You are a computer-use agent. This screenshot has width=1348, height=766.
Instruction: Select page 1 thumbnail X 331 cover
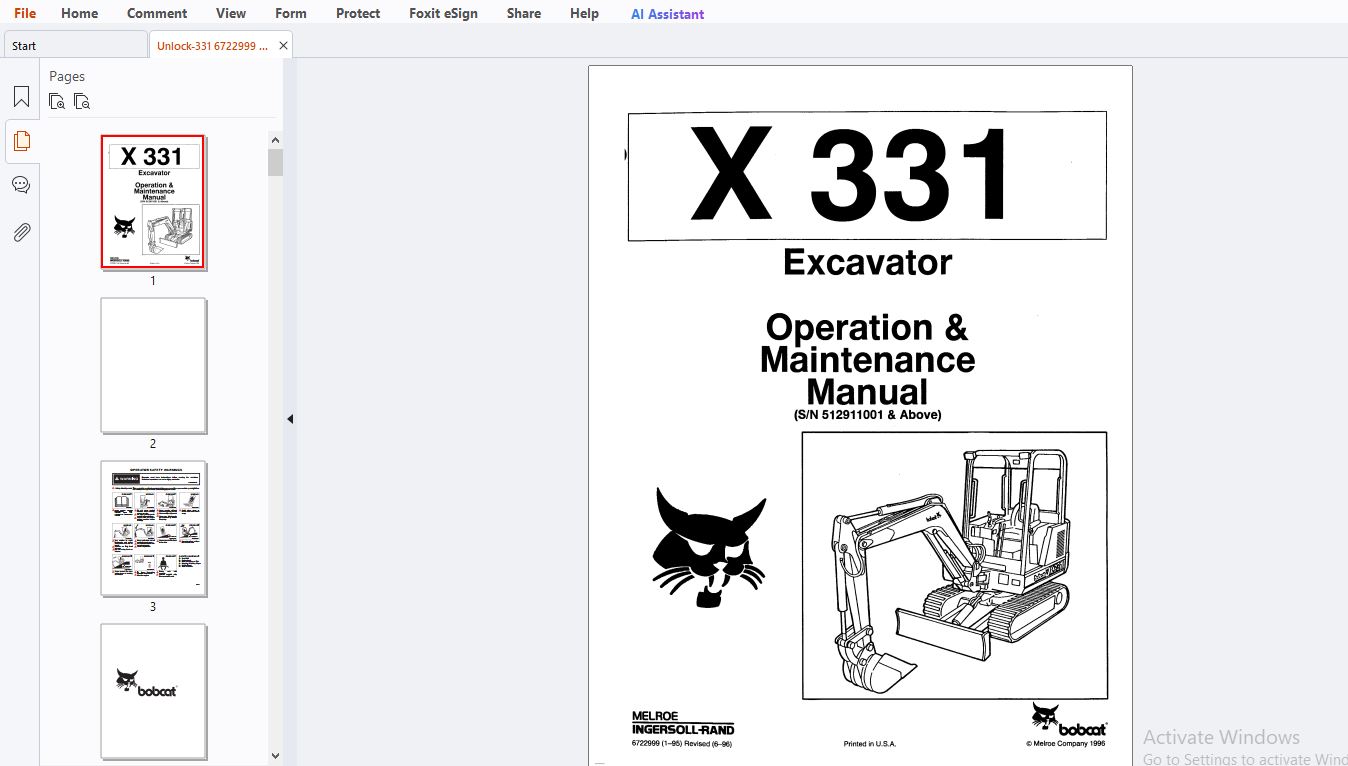[153, 202]
